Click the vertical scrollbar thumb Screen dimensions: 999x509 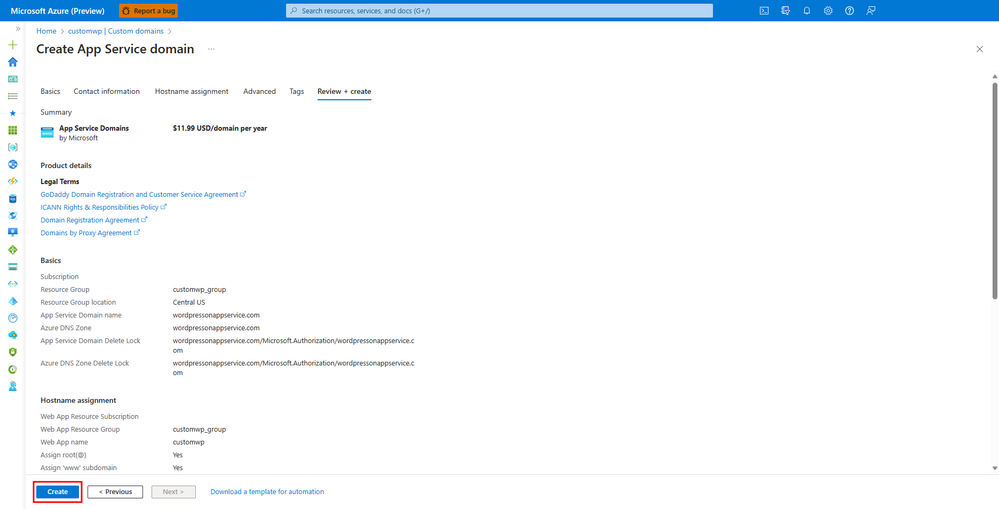pyautogui.click(x=995, y=189)
